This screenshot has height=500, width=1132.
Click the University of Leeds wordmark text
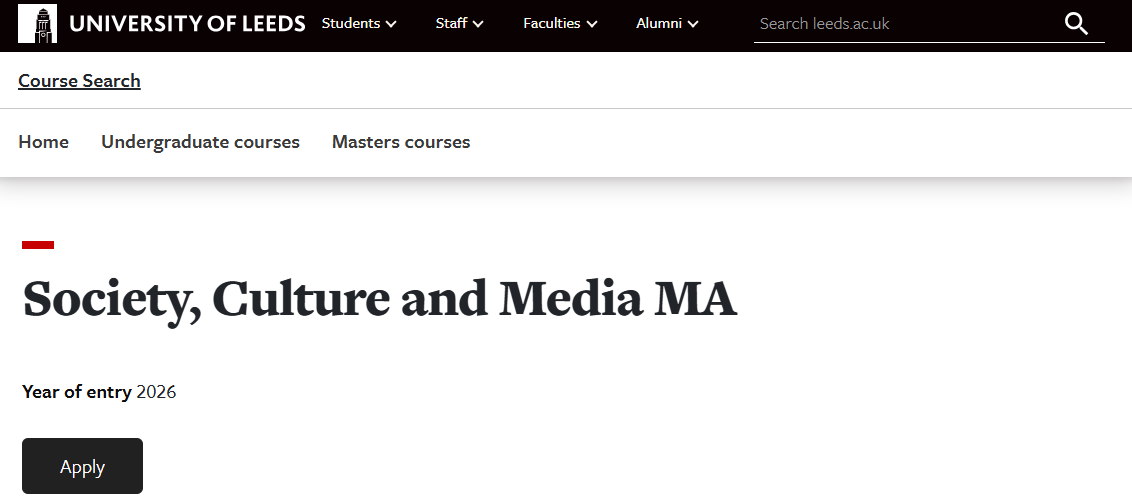tap(187, 23)
